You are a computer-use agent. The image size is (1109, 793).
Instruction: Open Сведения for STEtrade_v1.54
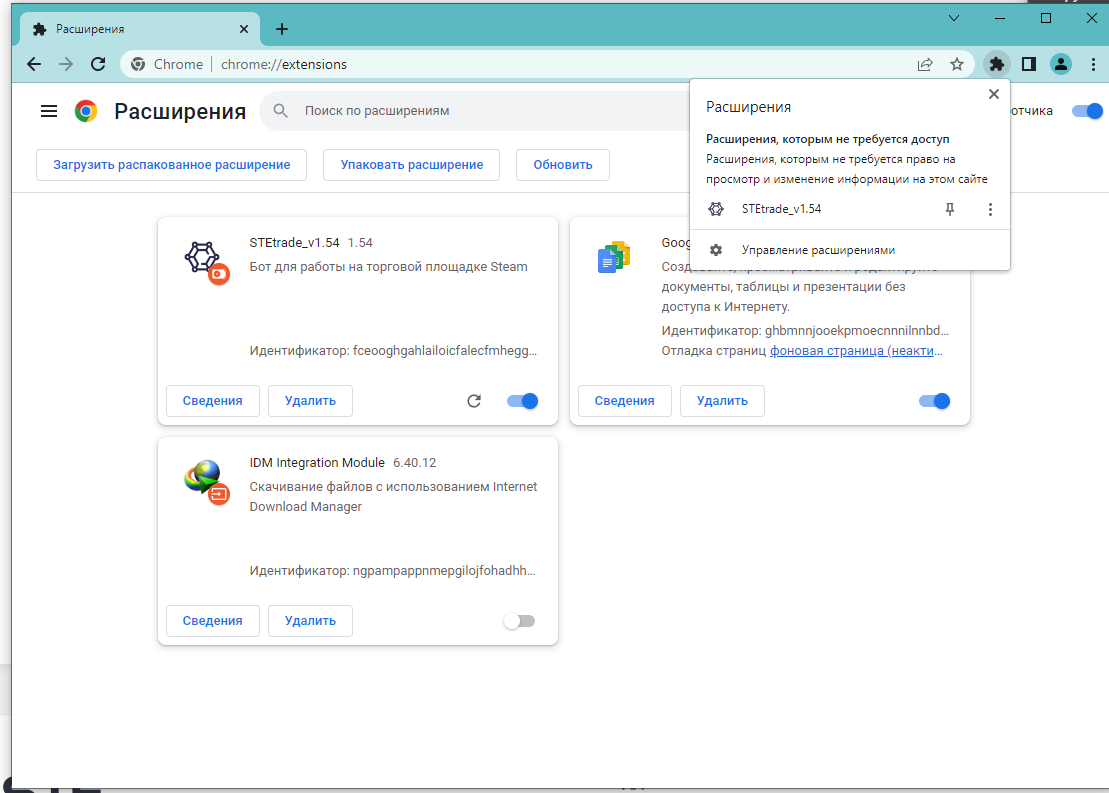[x=213, y=401]
